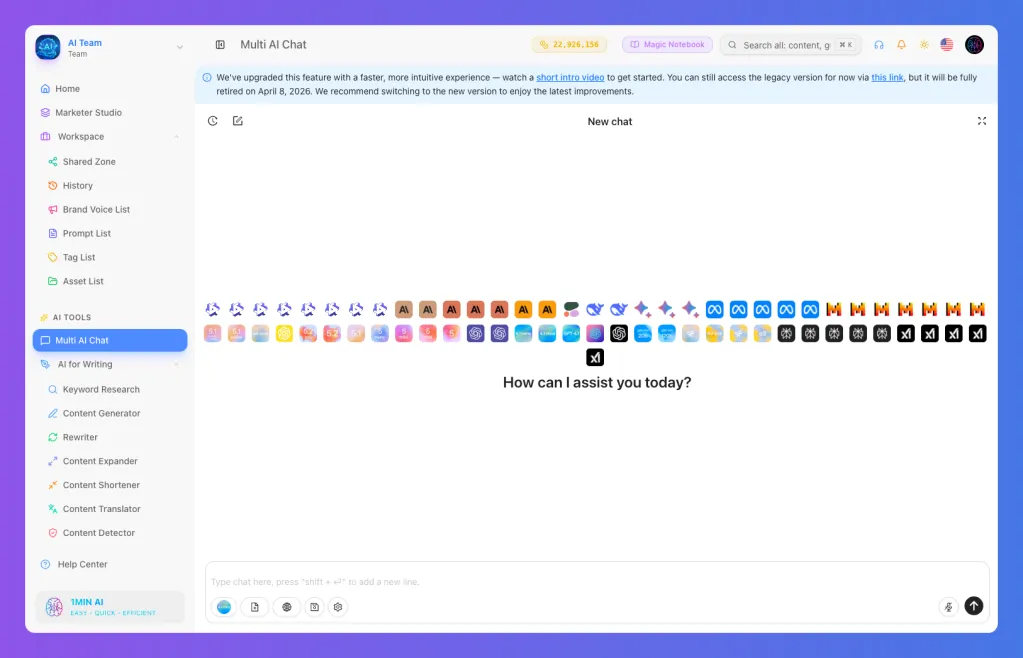Open Magic Notebook
Image resolution: width=1023 pixels, height=658 pixels.
[x=667, y=44]
